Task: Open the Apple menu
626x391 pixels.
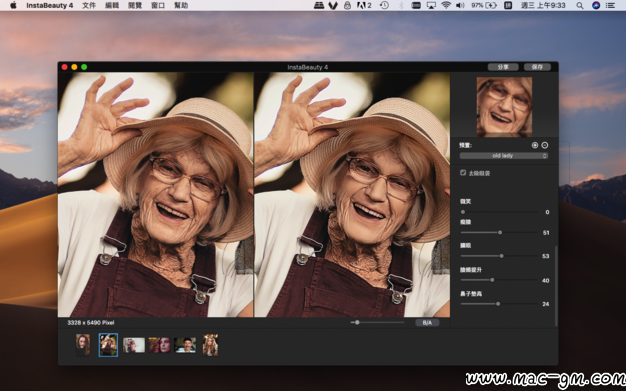Action: click(x=13, y=5)
